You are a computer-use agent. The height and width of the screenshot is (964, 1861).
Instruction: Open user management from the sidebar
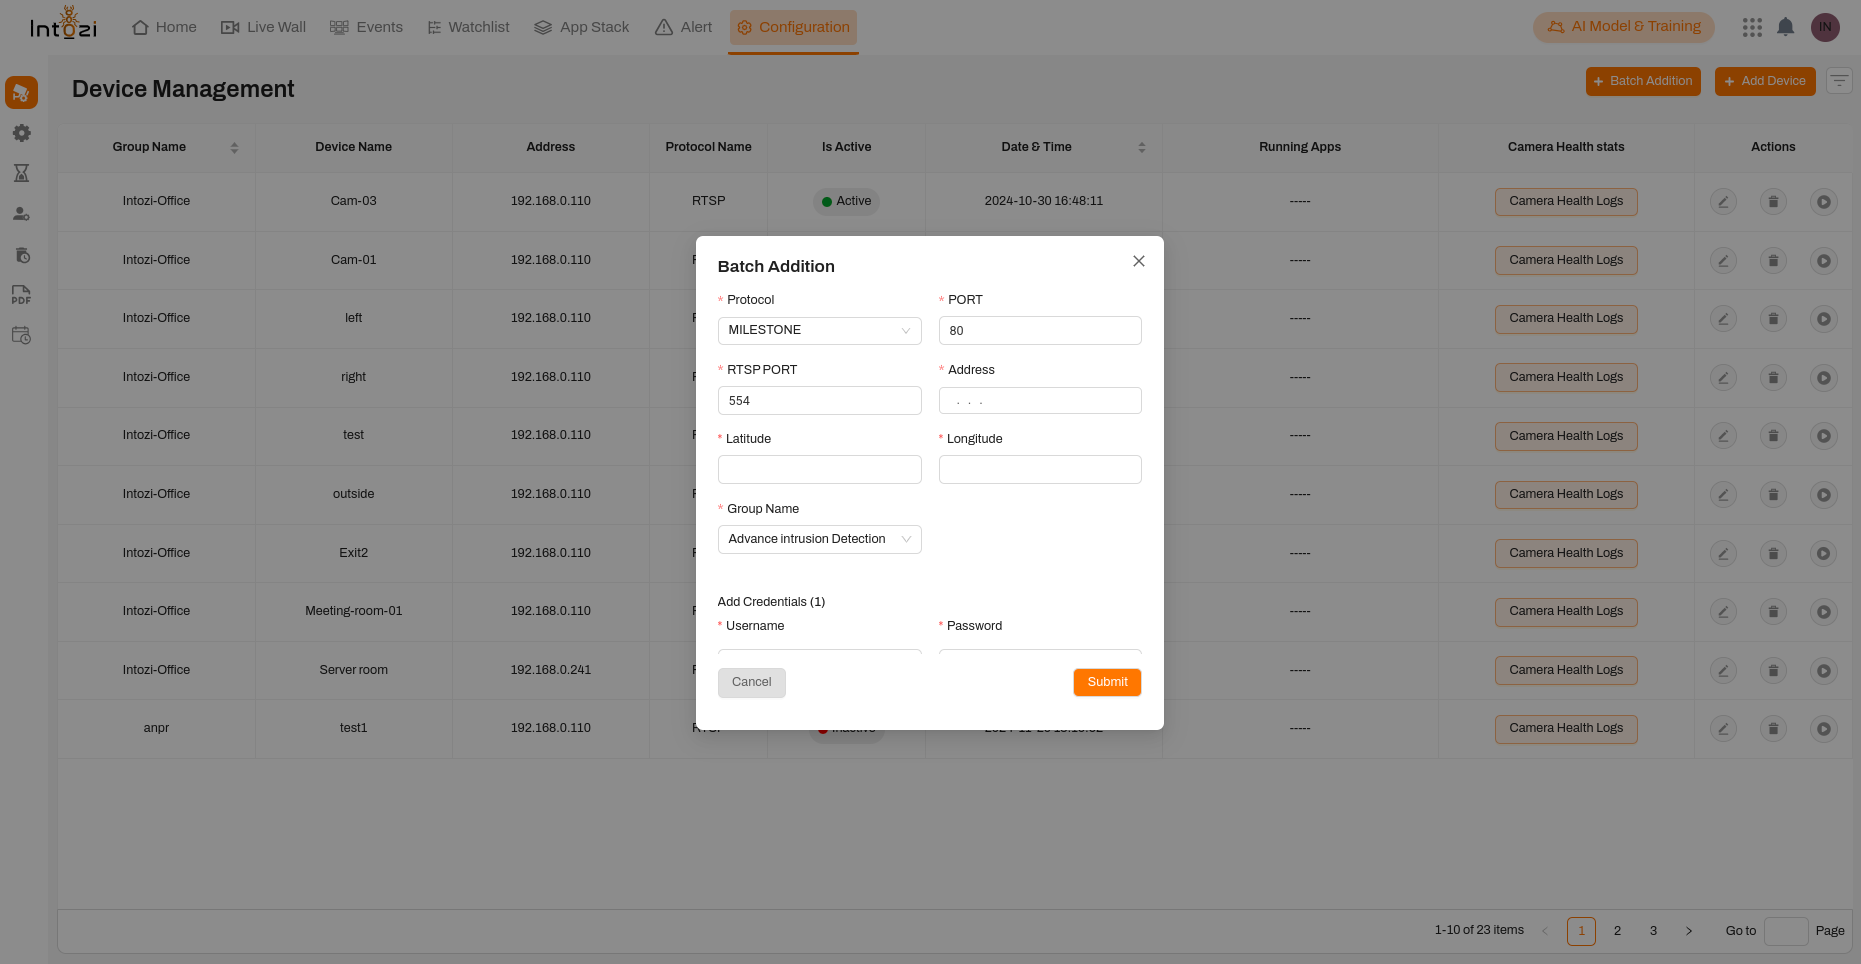21,213
